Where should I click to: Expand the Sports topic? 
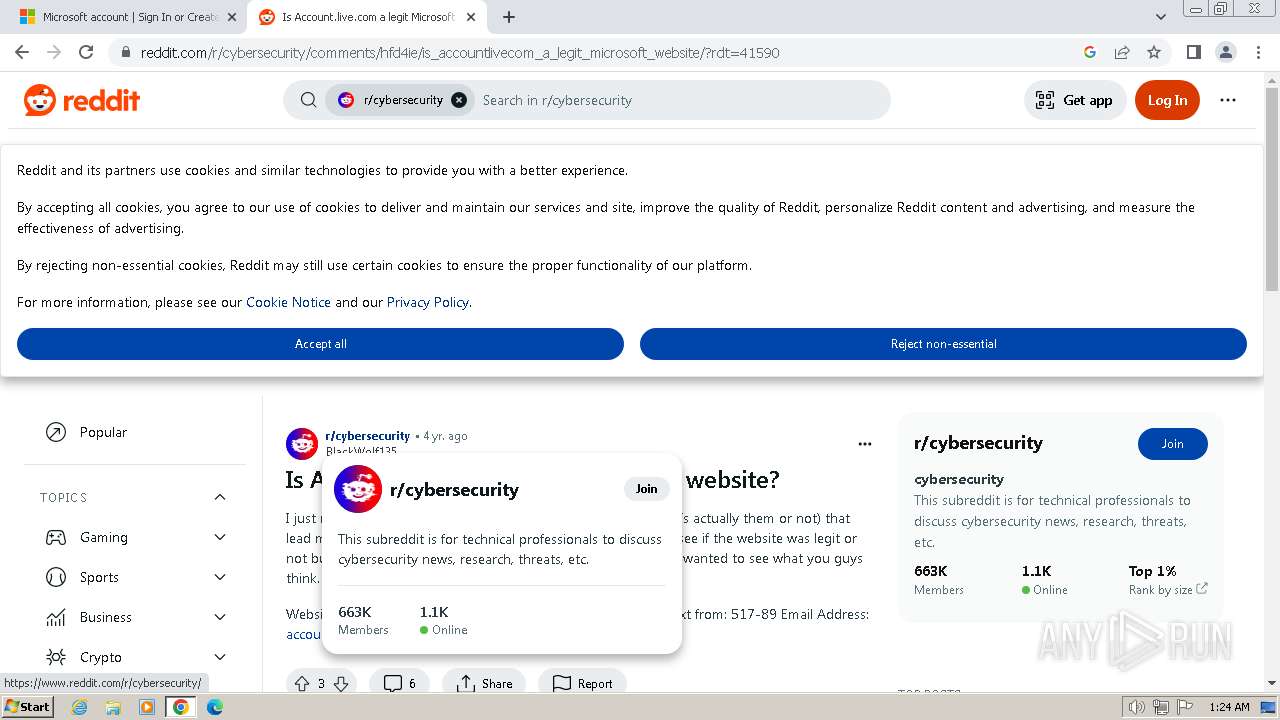[220, 577]
